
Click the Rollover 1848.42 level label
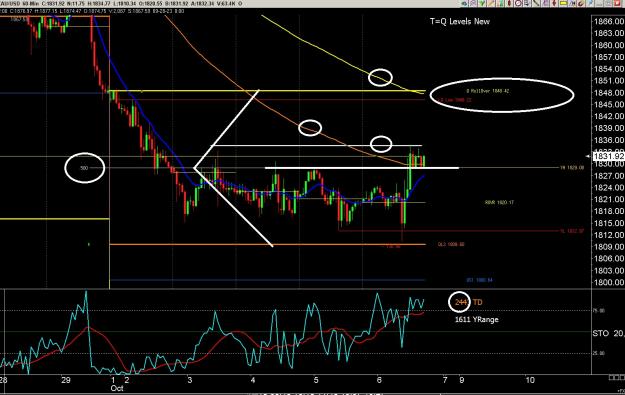pos(488,91)
